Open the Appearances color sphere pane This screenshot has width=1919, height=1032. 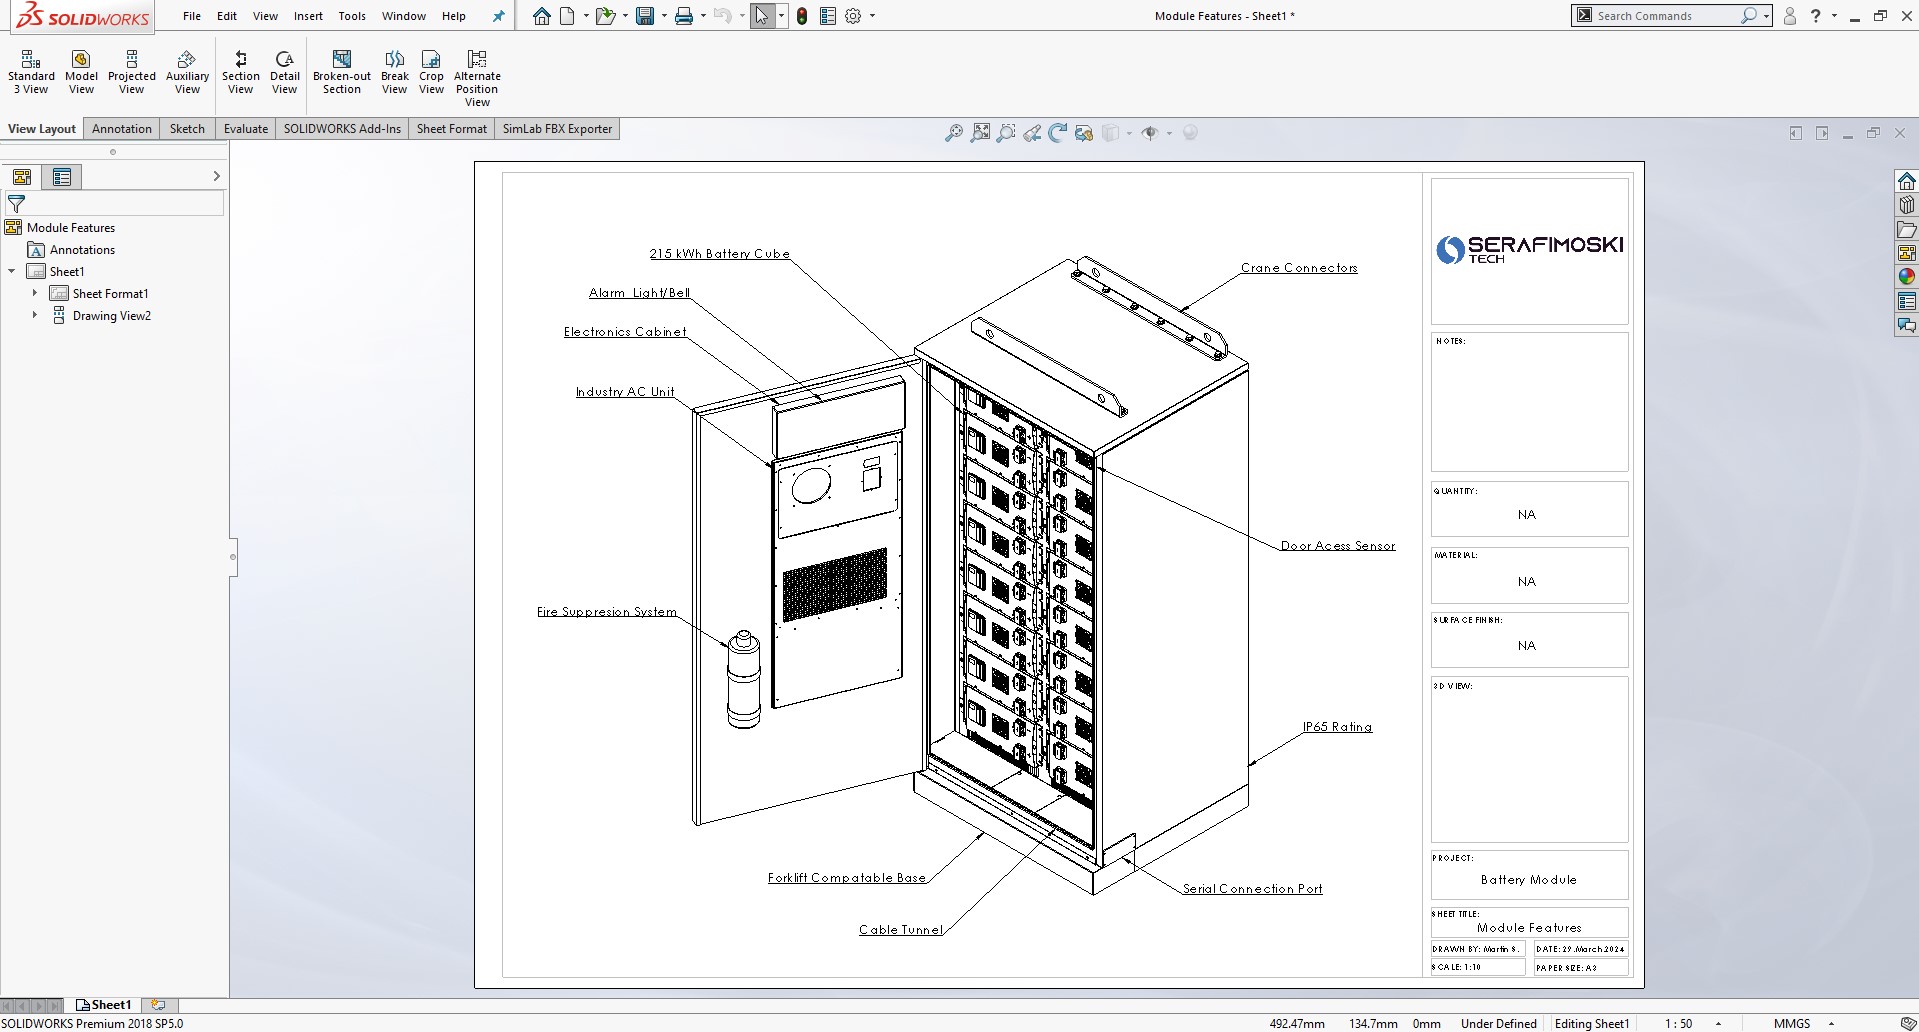click(1906, 277)
